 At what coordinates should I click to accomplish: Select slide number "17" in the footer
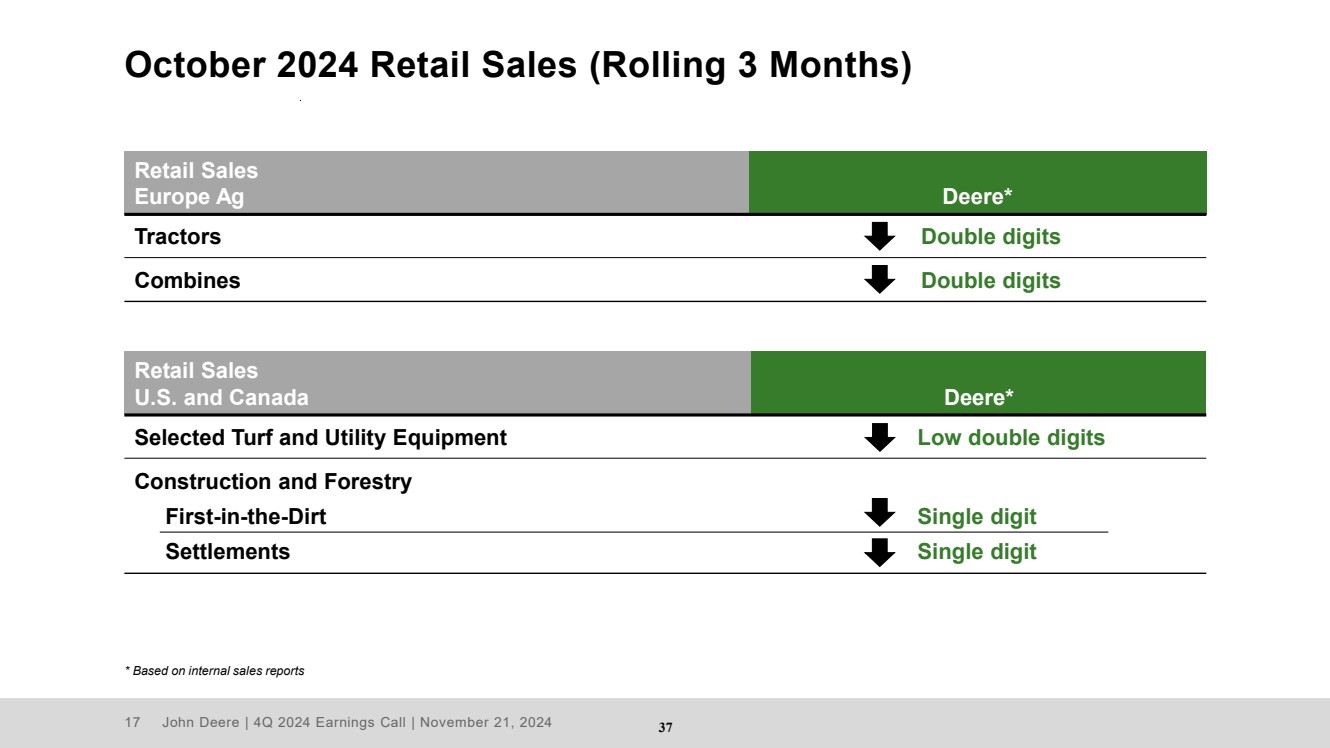pos(131,722)
